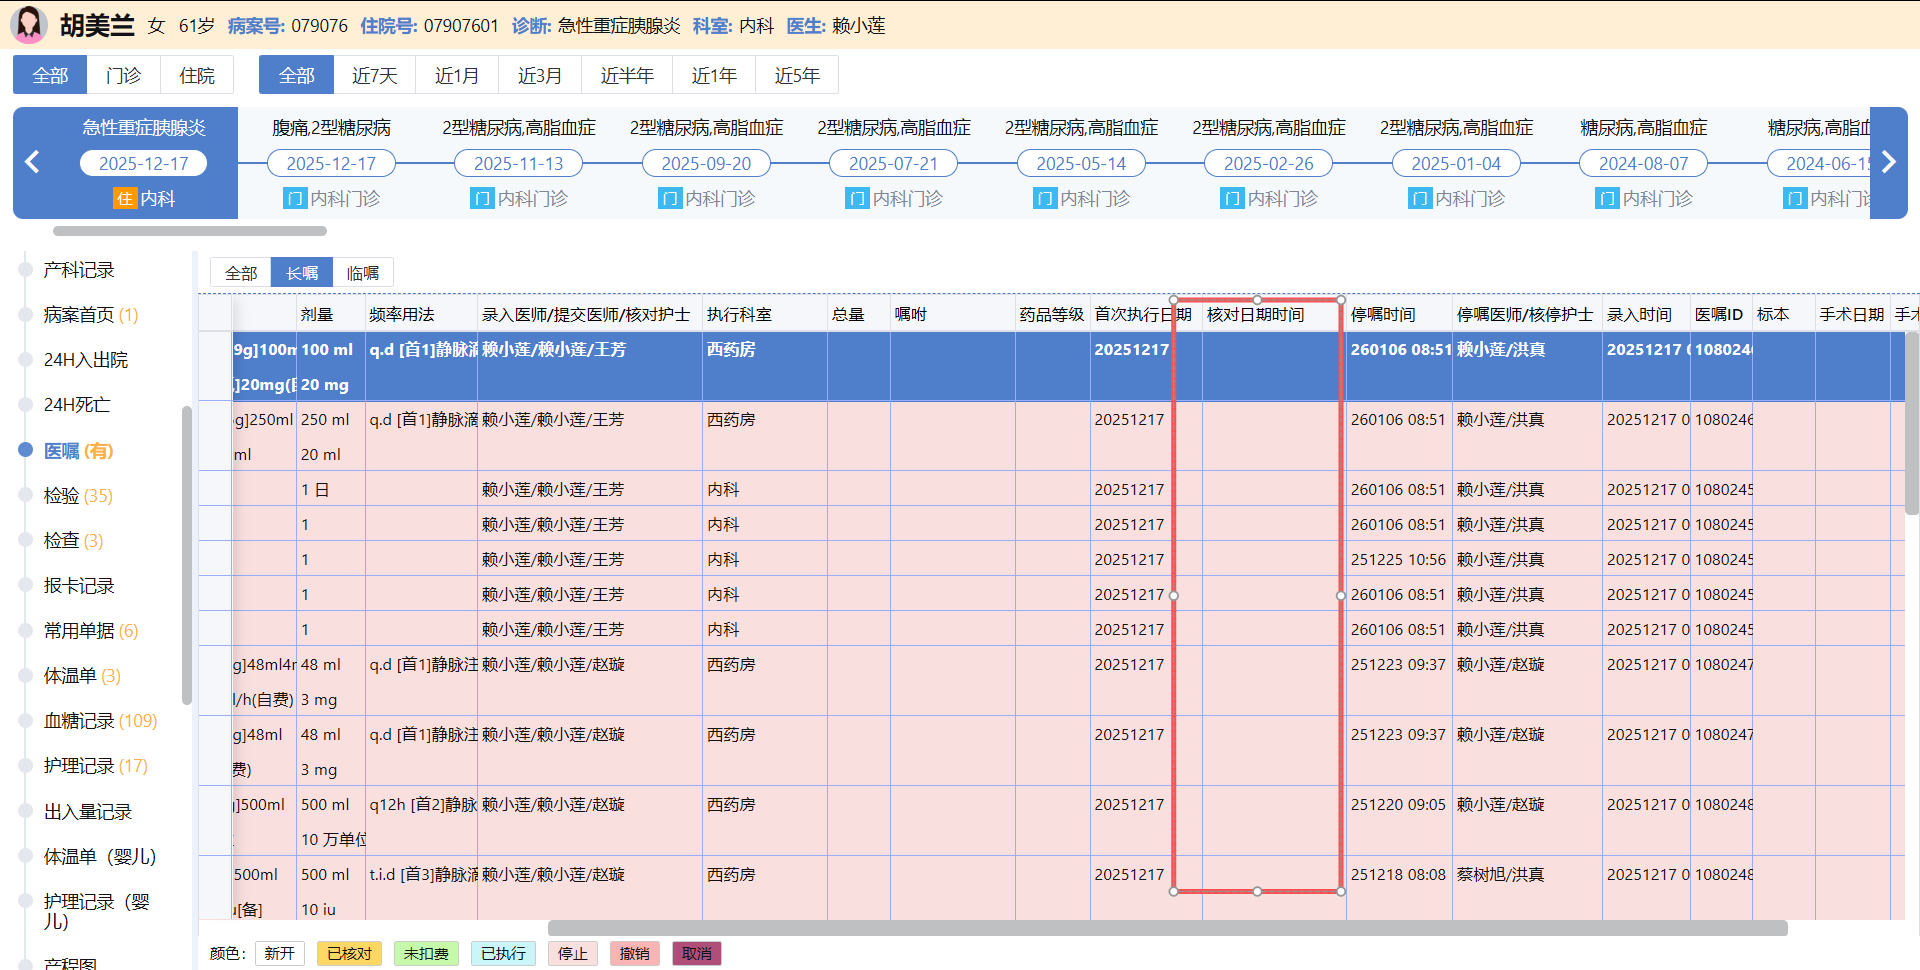Open 24H入出院 in the sidebar

click(86, 360)
